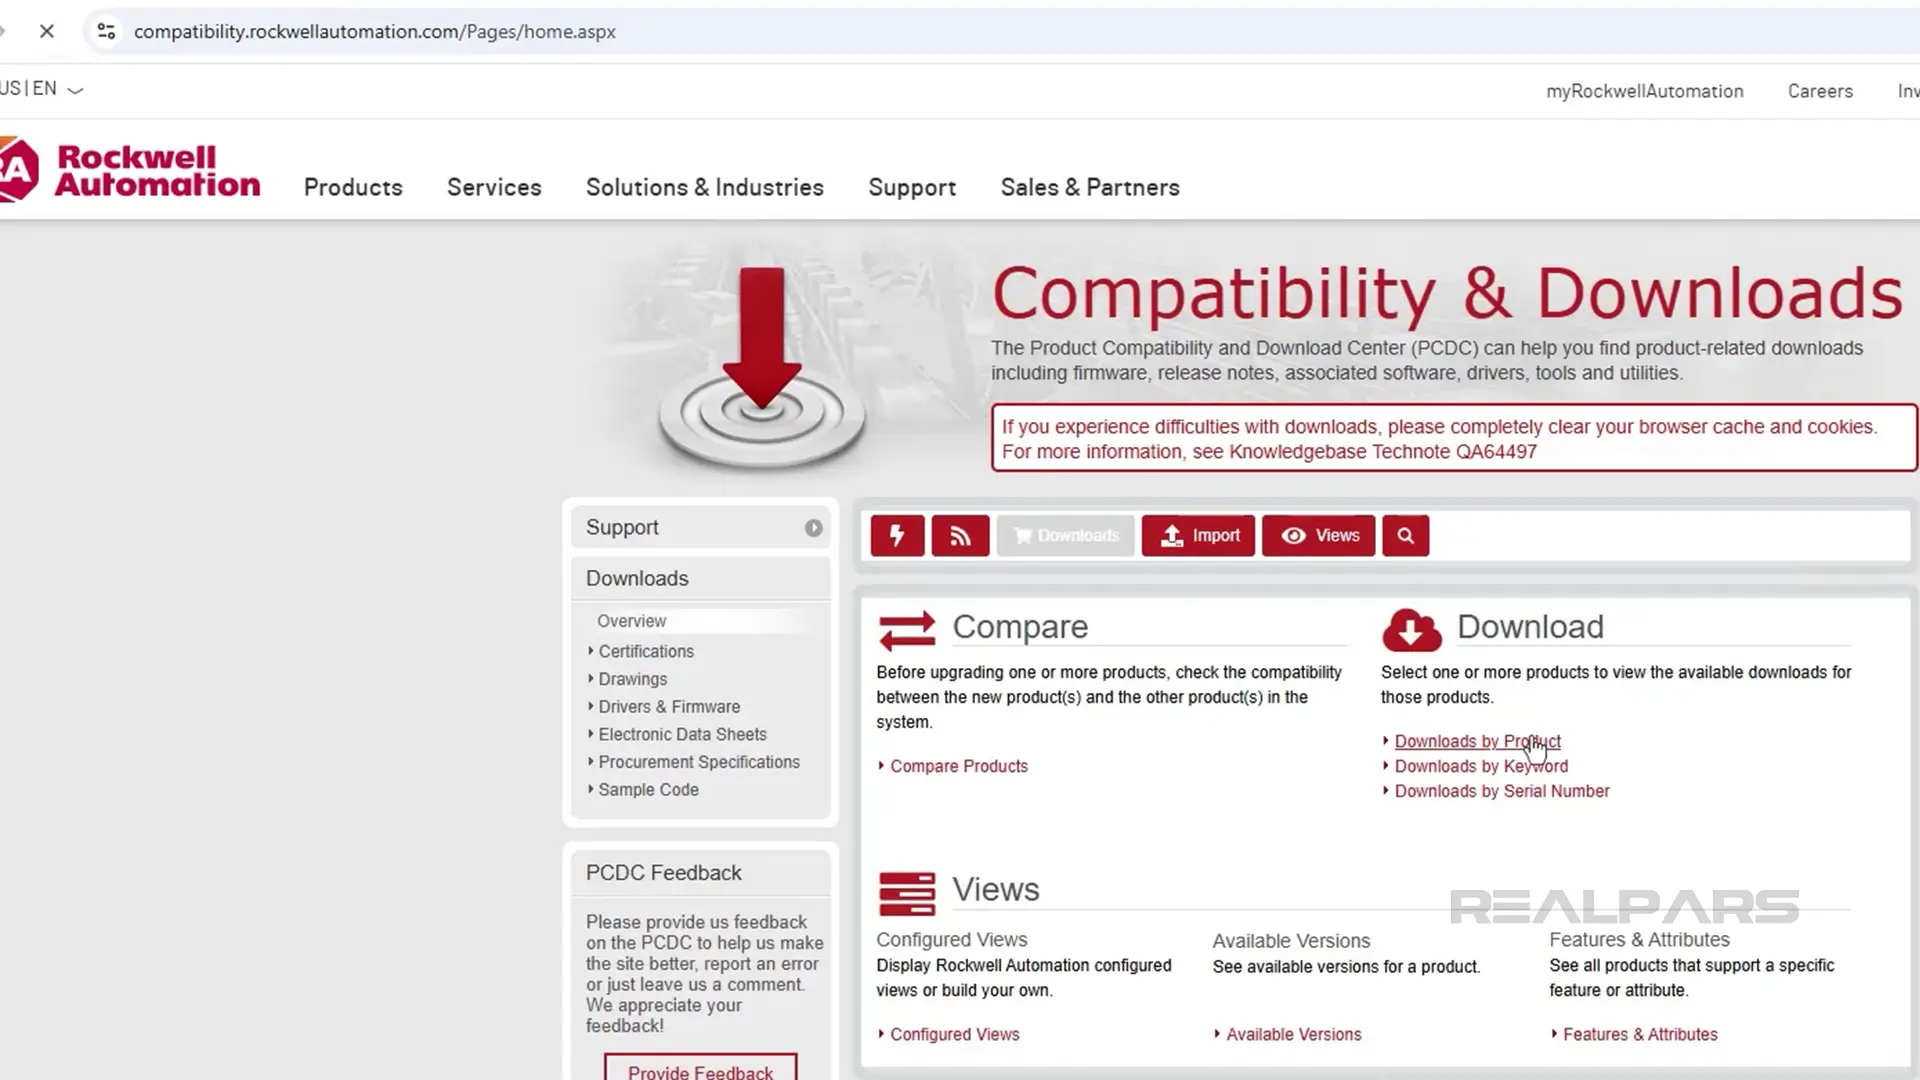Open the Sales & Partners menu
Image resolution: width=1920 pixels, height=1080 pixels.
click(x=1090, y=187)
